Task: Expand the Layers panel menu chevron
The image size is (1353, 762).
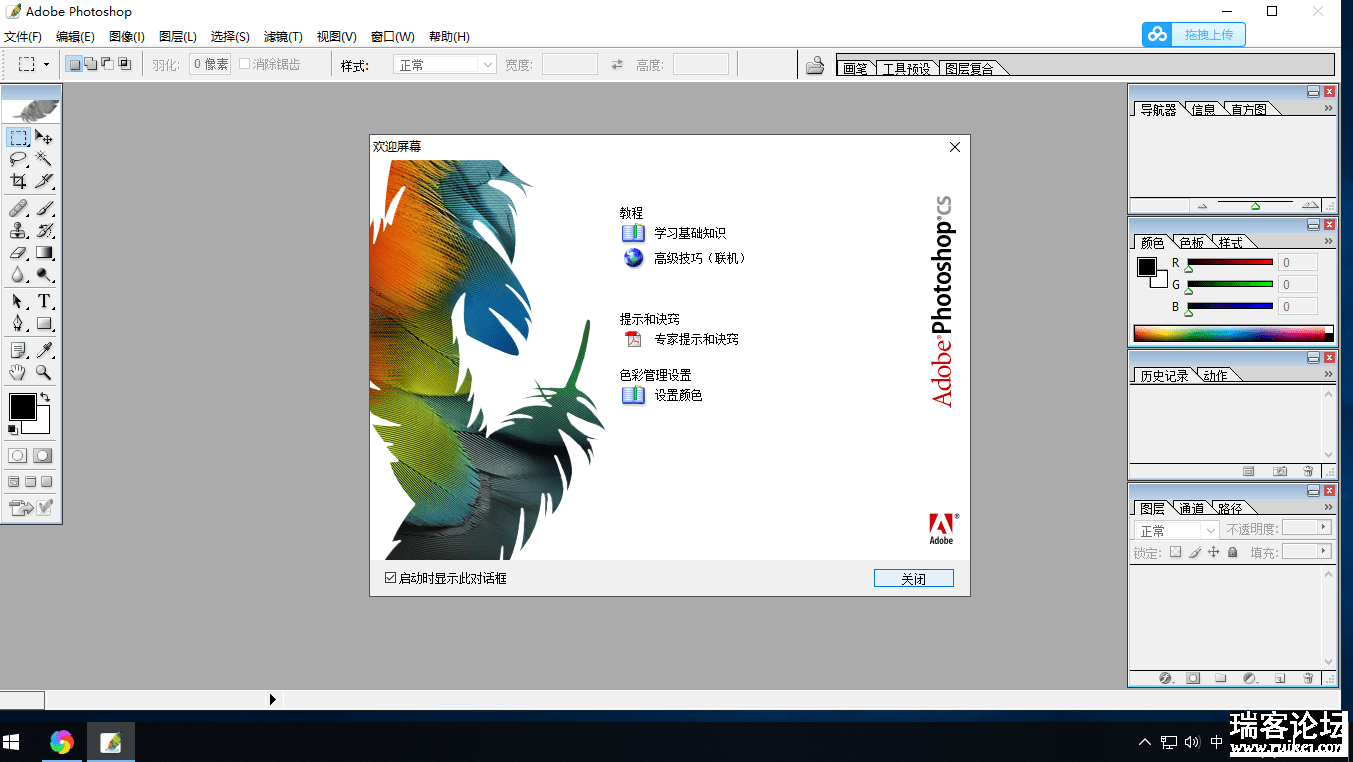Action: (1329, 507)
